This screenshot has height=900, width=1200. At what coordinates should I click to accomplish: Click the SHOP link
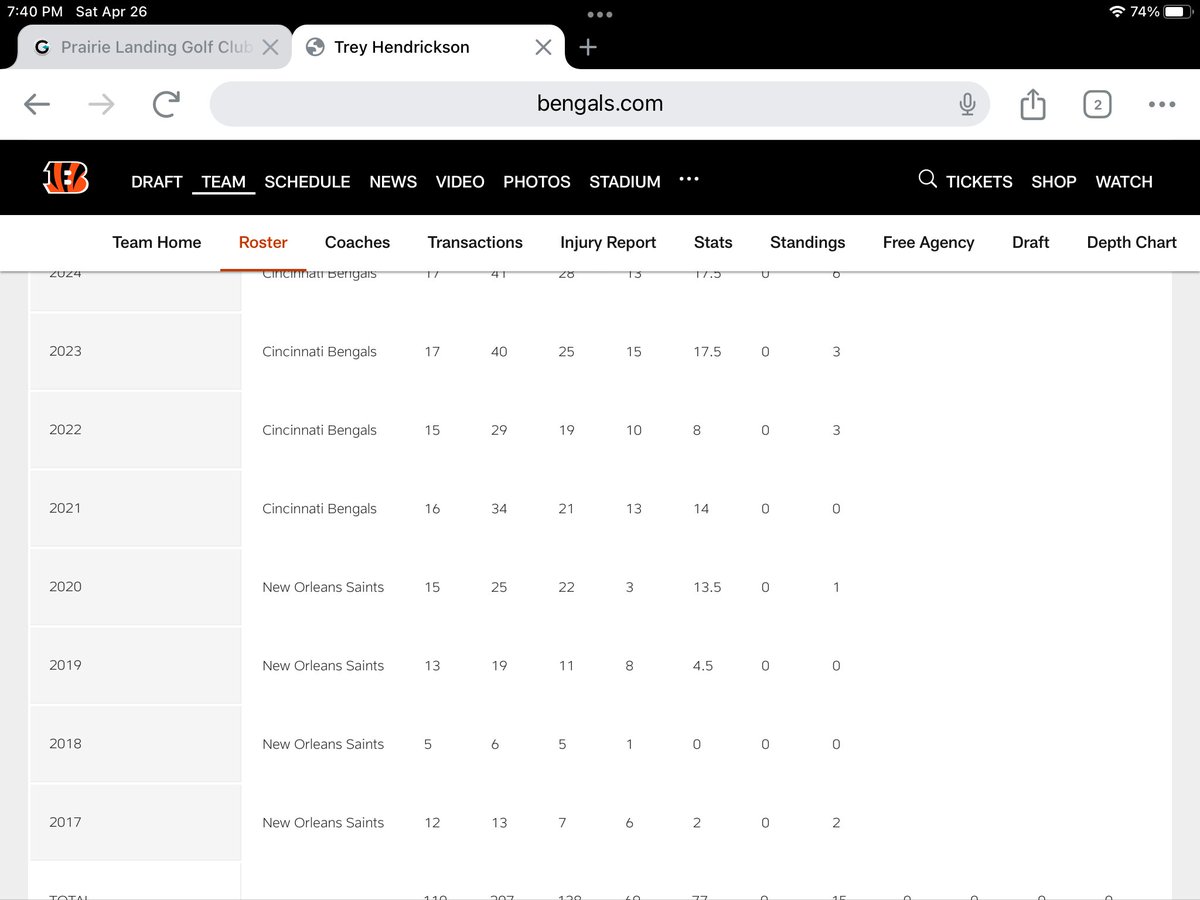coord(1054,182)
